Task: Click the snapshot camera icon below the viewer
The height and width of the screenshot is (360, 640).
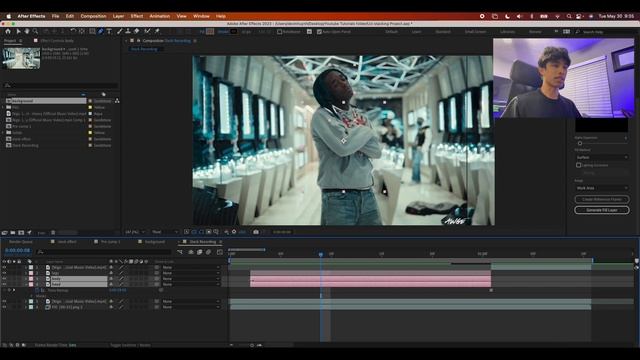Action: click(x=256, y=232)
